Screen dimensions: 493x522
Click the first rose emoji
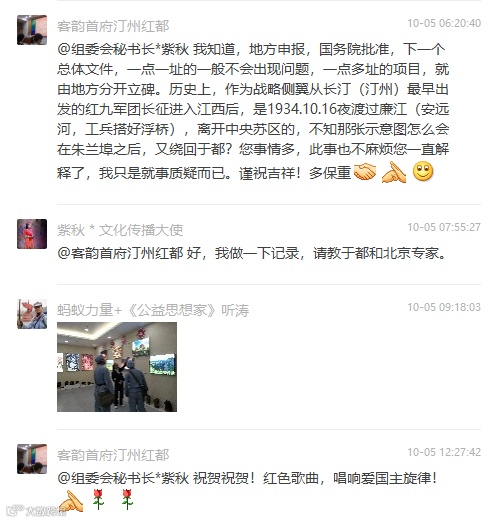98,499
